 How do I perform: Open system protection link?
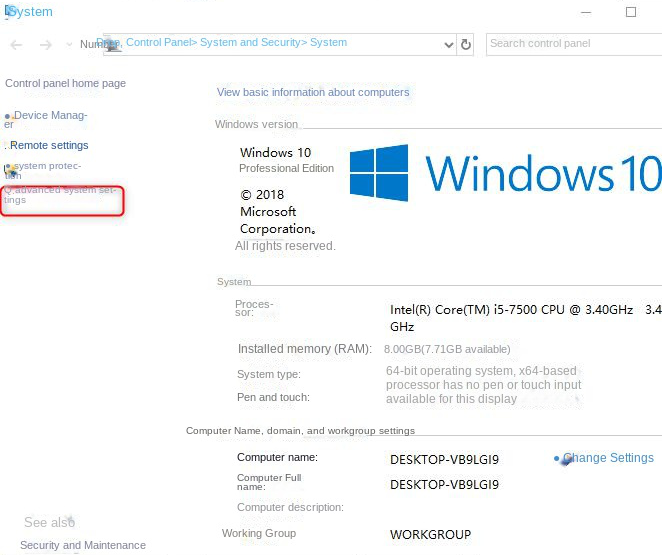43,171
